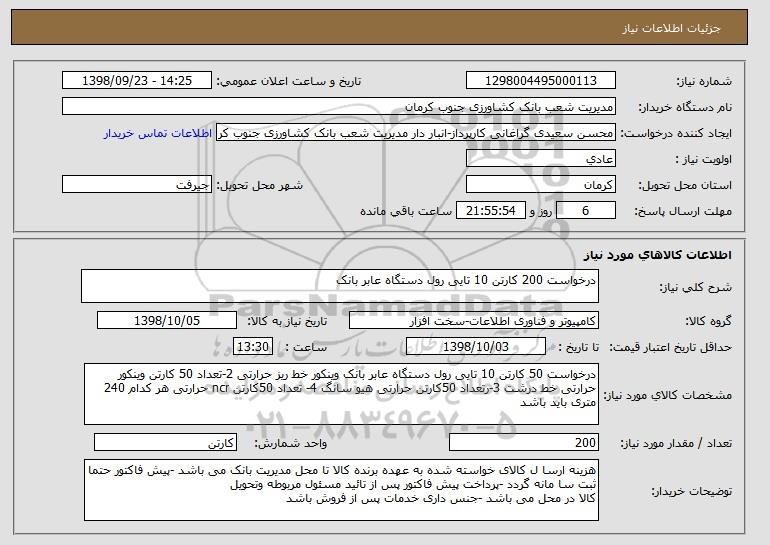Select the گروه کالا label
The width and height of the screenshot is (770, 545).
pos(709,321)
